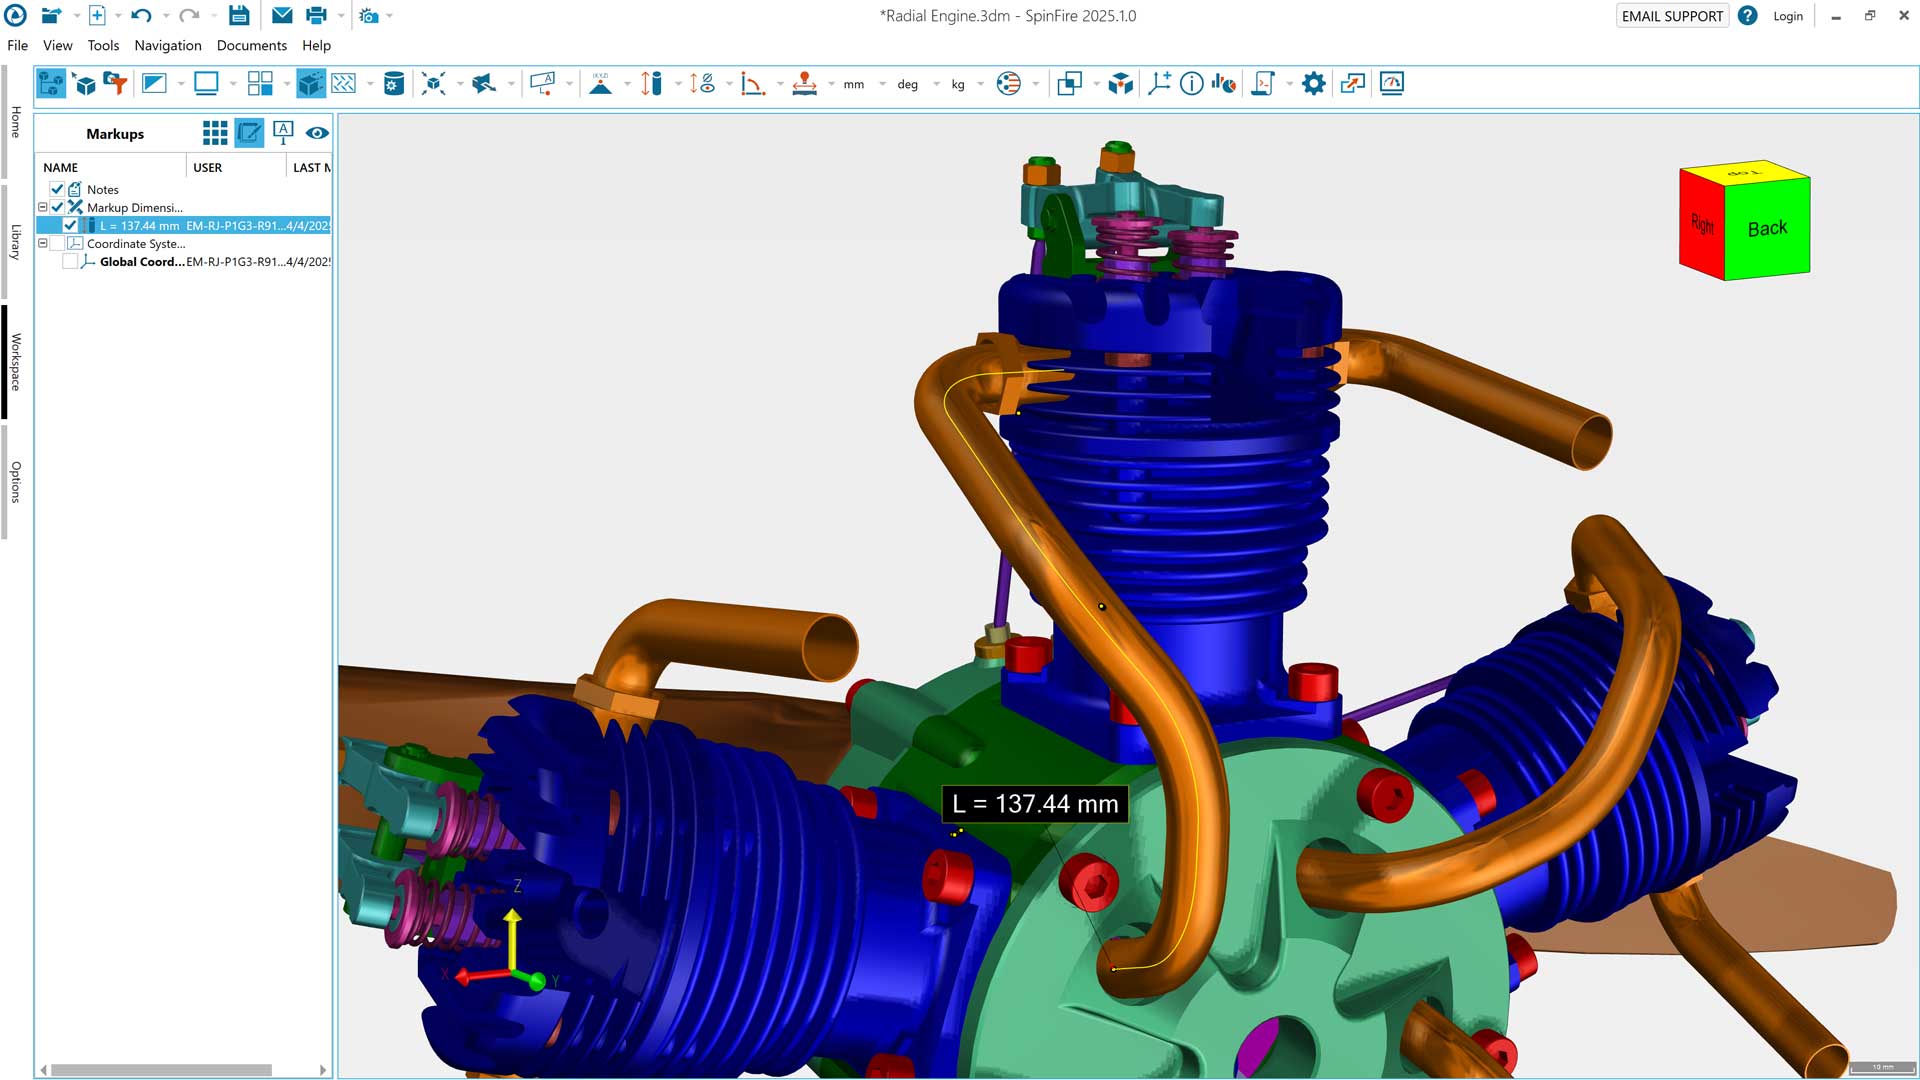Viewport: 1920px width, 1080px height.
Task: Uncheck the L = 137.44 mm dimension
Action: [x=70, y=226]
